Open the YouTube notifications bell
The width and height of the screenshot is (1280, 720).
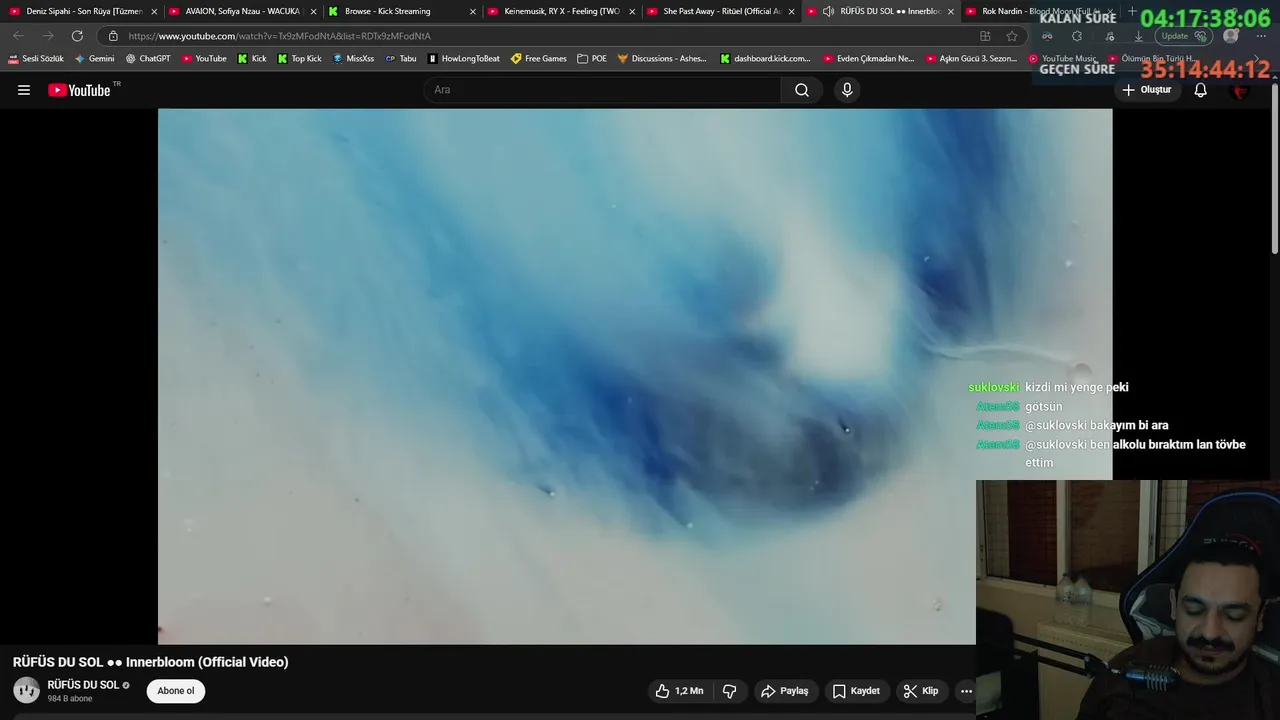click(x=1201, y=90)
